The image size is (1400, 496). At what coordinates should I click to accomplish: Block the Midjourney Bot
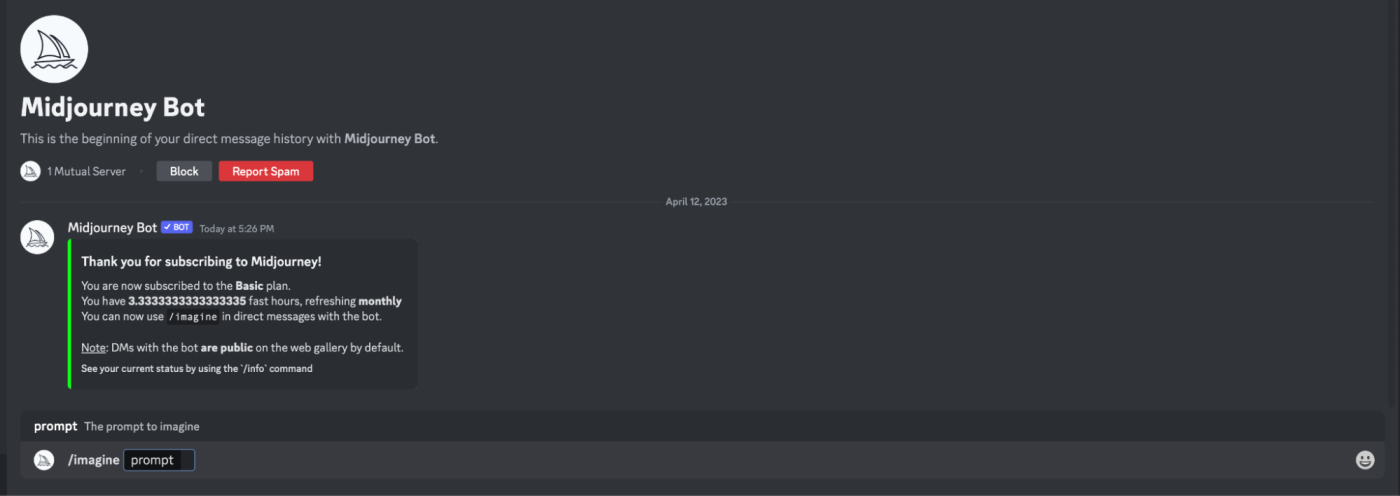pos(184,171)
